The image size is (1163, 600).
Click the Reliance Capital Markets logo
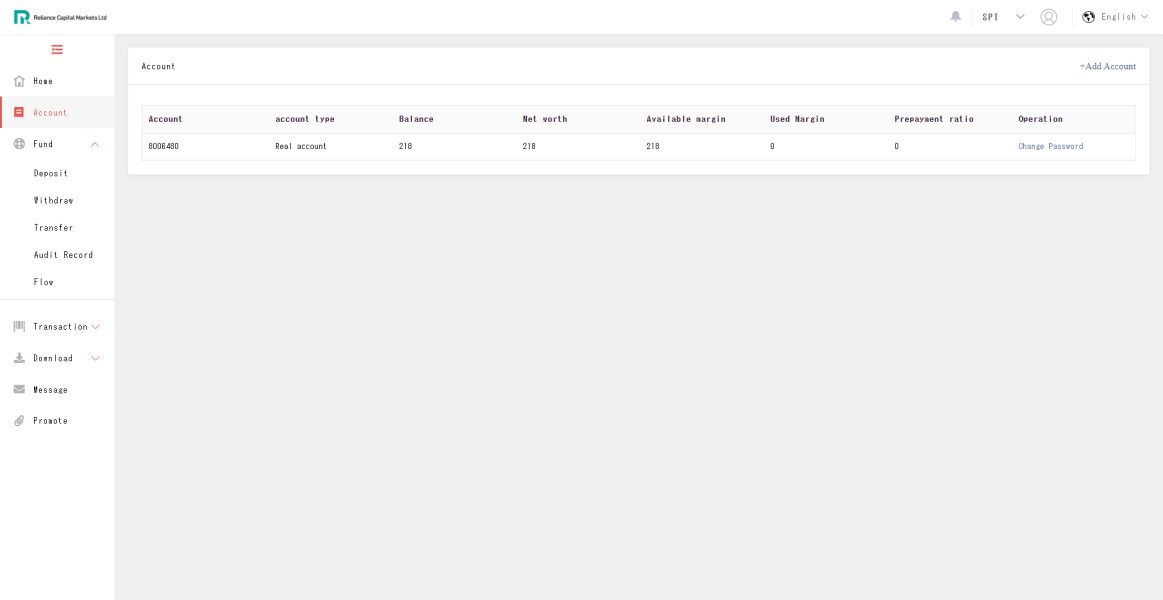click(x=60, y=17)
